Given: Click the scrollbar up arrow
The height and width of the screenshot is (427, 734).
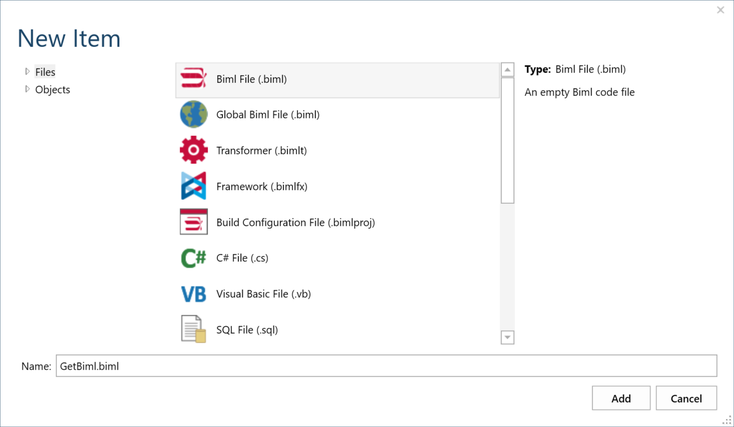Looking at the screenshot, I should [507, 70].
